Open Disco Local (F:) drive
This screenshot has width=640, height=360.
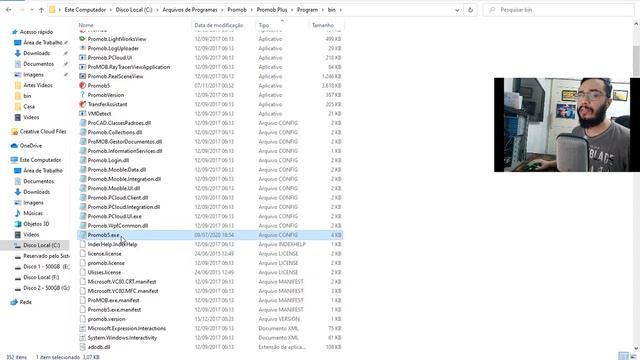coord(41,277)
